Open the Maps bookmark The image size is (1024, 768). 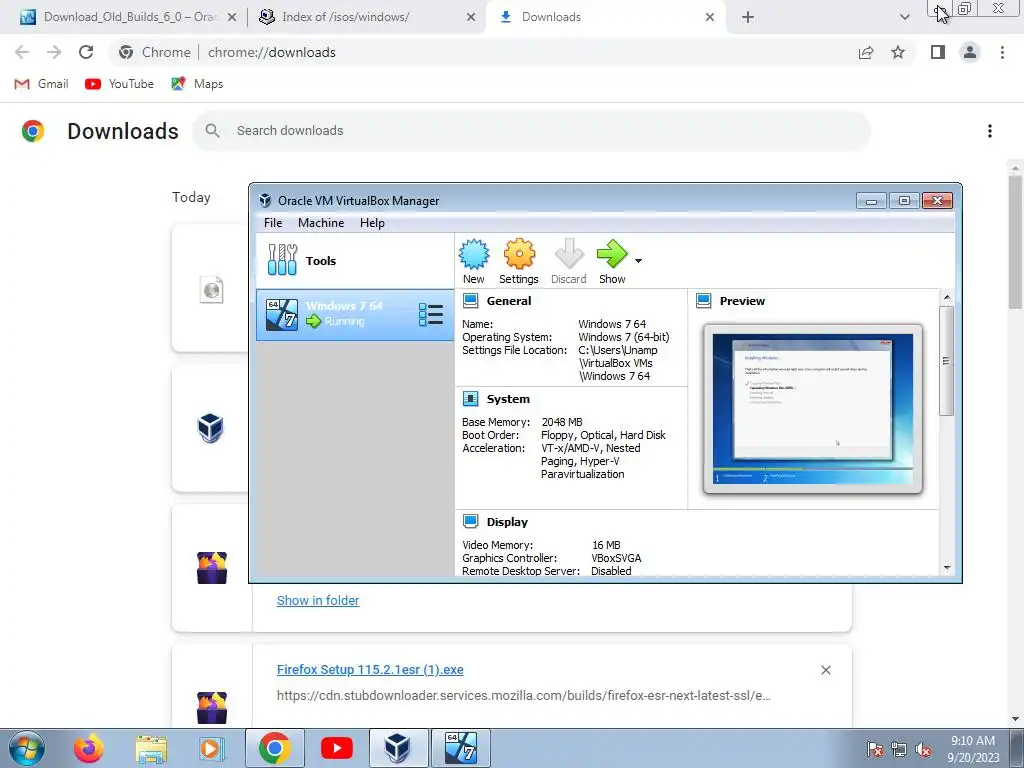point(197,84)
